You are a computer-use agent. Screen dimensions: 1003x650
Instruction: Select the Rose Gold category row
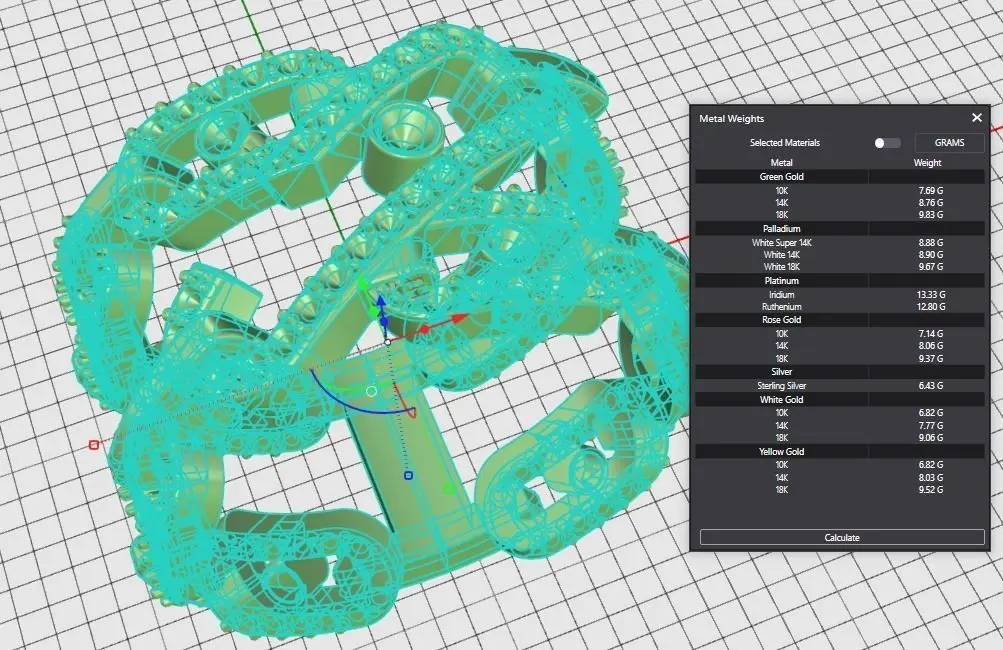(x=840, y=320)
